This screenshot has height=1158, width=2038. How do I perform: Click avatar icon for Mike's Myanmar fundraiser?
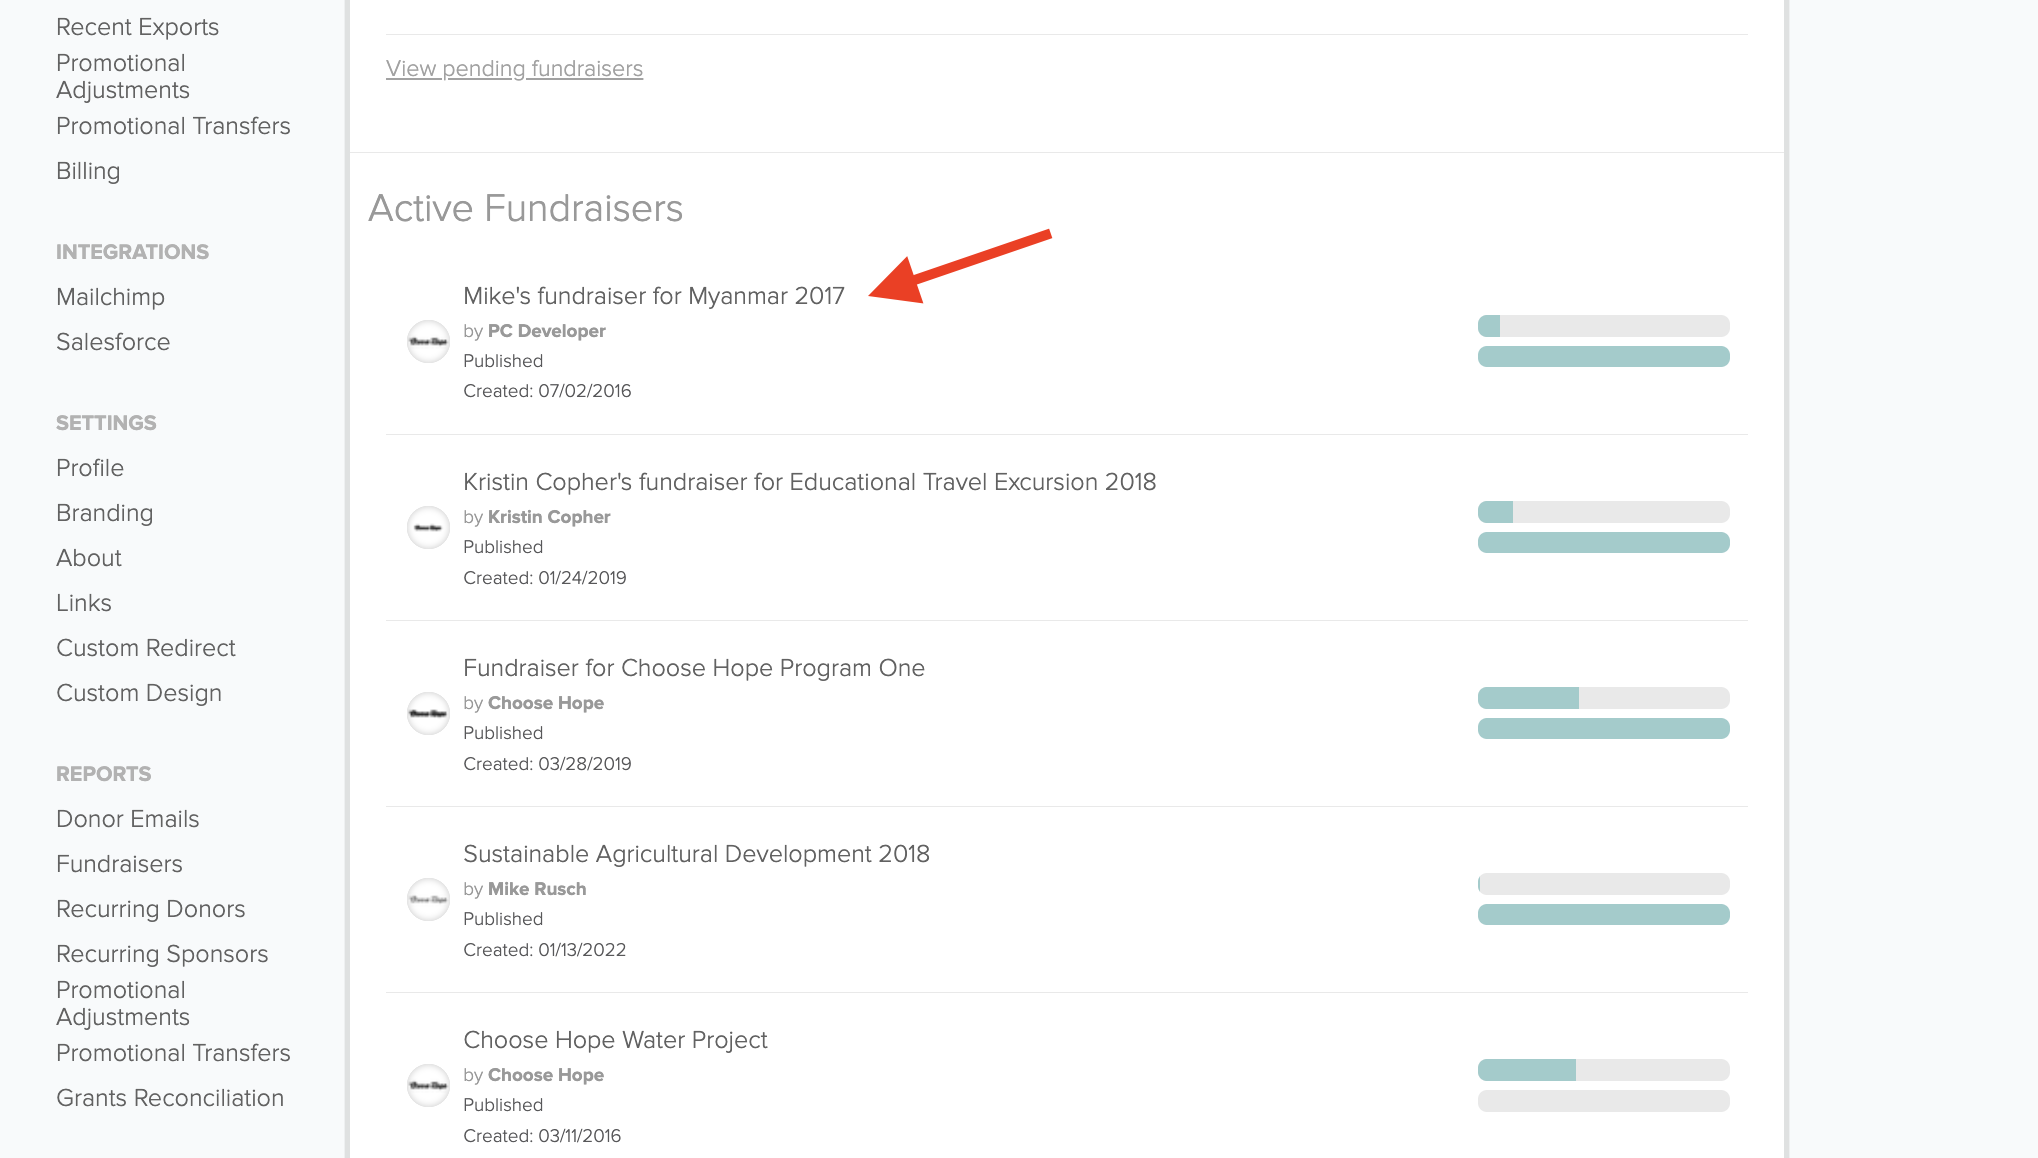pyautogui.click(x=428, y=341)
